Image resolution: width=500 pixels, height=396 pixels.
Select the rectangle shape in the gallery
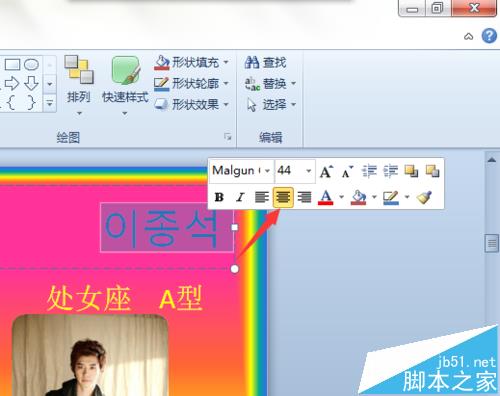(12, 64)
